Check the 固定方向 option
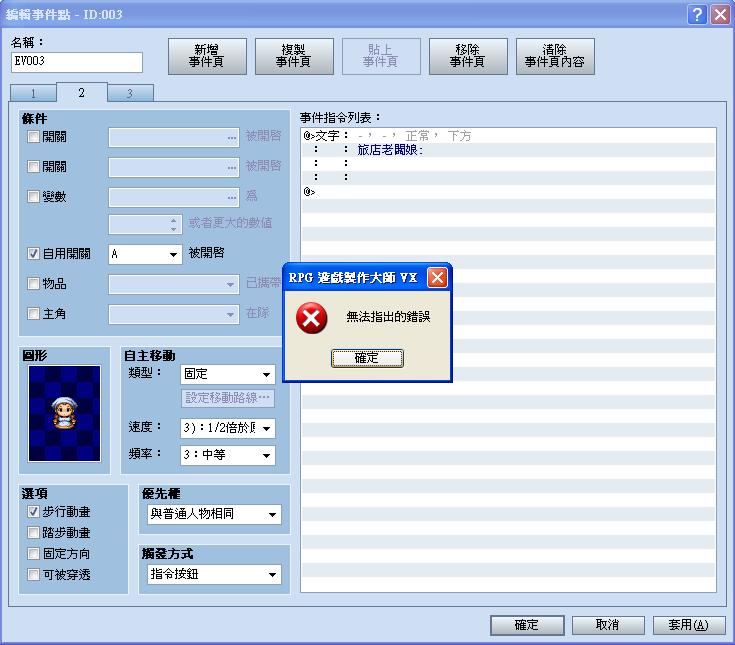Screen dimensions: 735x645 (33, 554)
